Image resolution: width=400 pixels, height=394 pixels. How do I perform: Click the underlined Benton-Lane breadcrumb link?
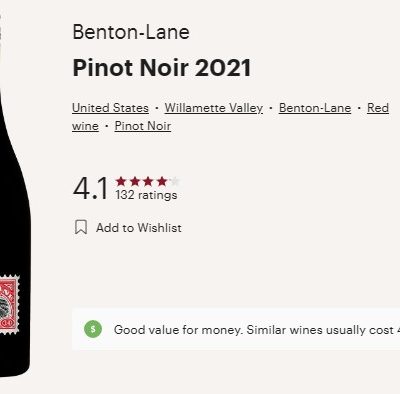coord(315,108)
